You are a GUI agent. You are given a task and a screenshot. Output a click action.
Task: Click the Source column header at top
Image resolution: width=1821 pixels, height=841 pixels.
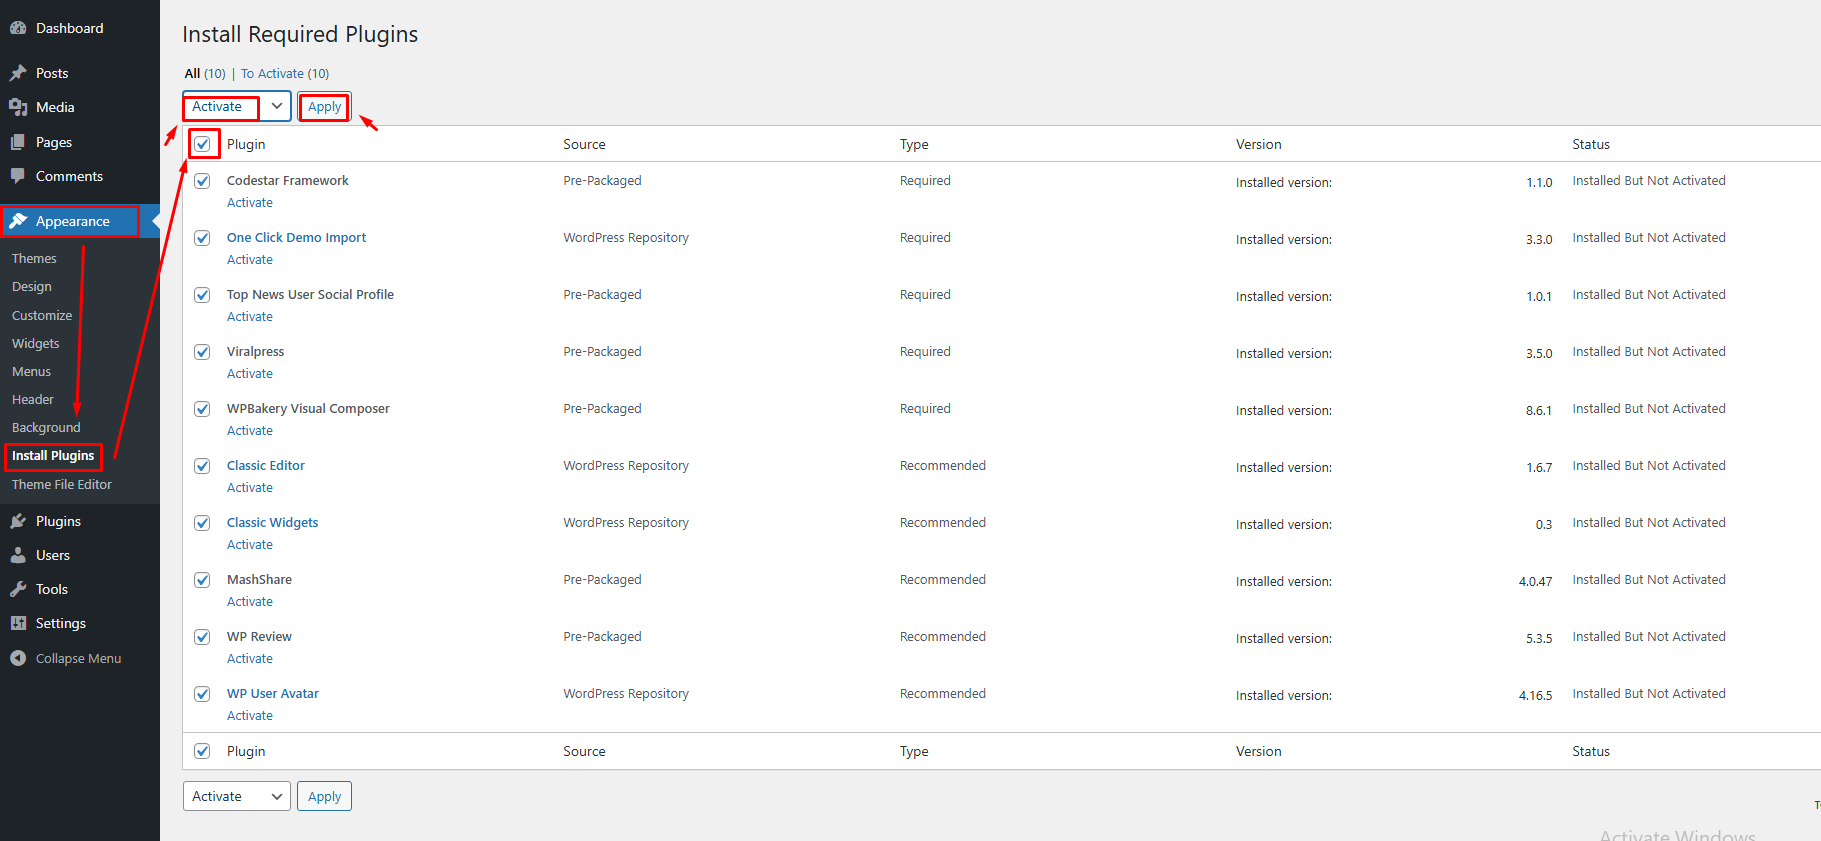584,144
